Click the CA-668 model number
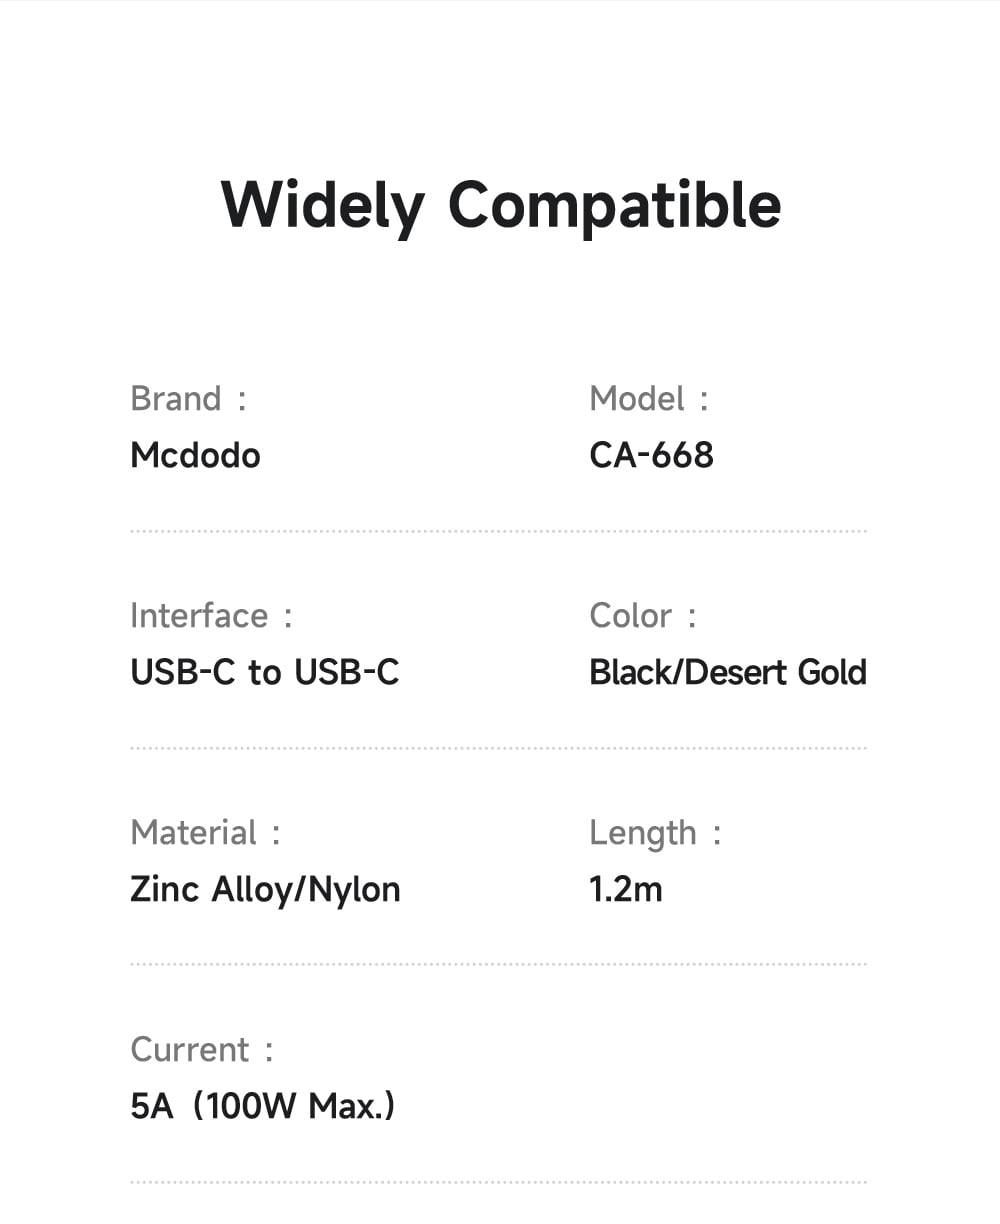The width and height of the screenshot is (1000, 1224). (x=652, y=456)
